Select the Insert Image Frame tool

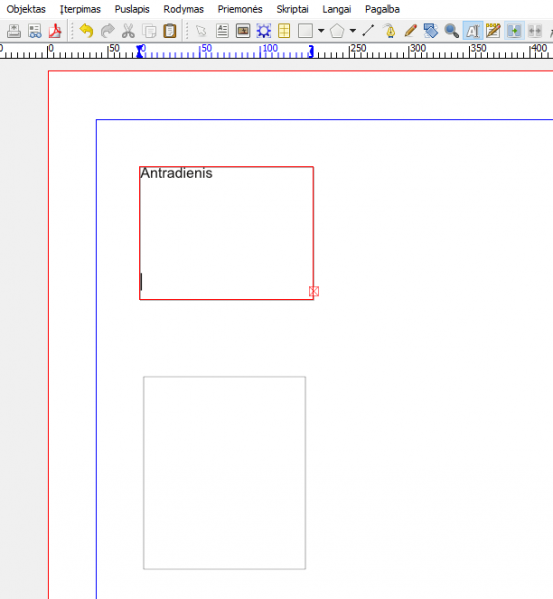(x=243, y=31)
